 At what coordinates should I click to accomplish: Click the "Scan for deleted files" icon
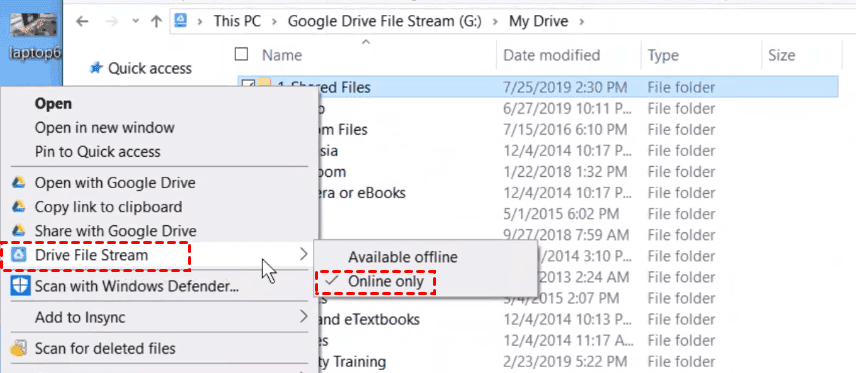[x=19, y=348]
